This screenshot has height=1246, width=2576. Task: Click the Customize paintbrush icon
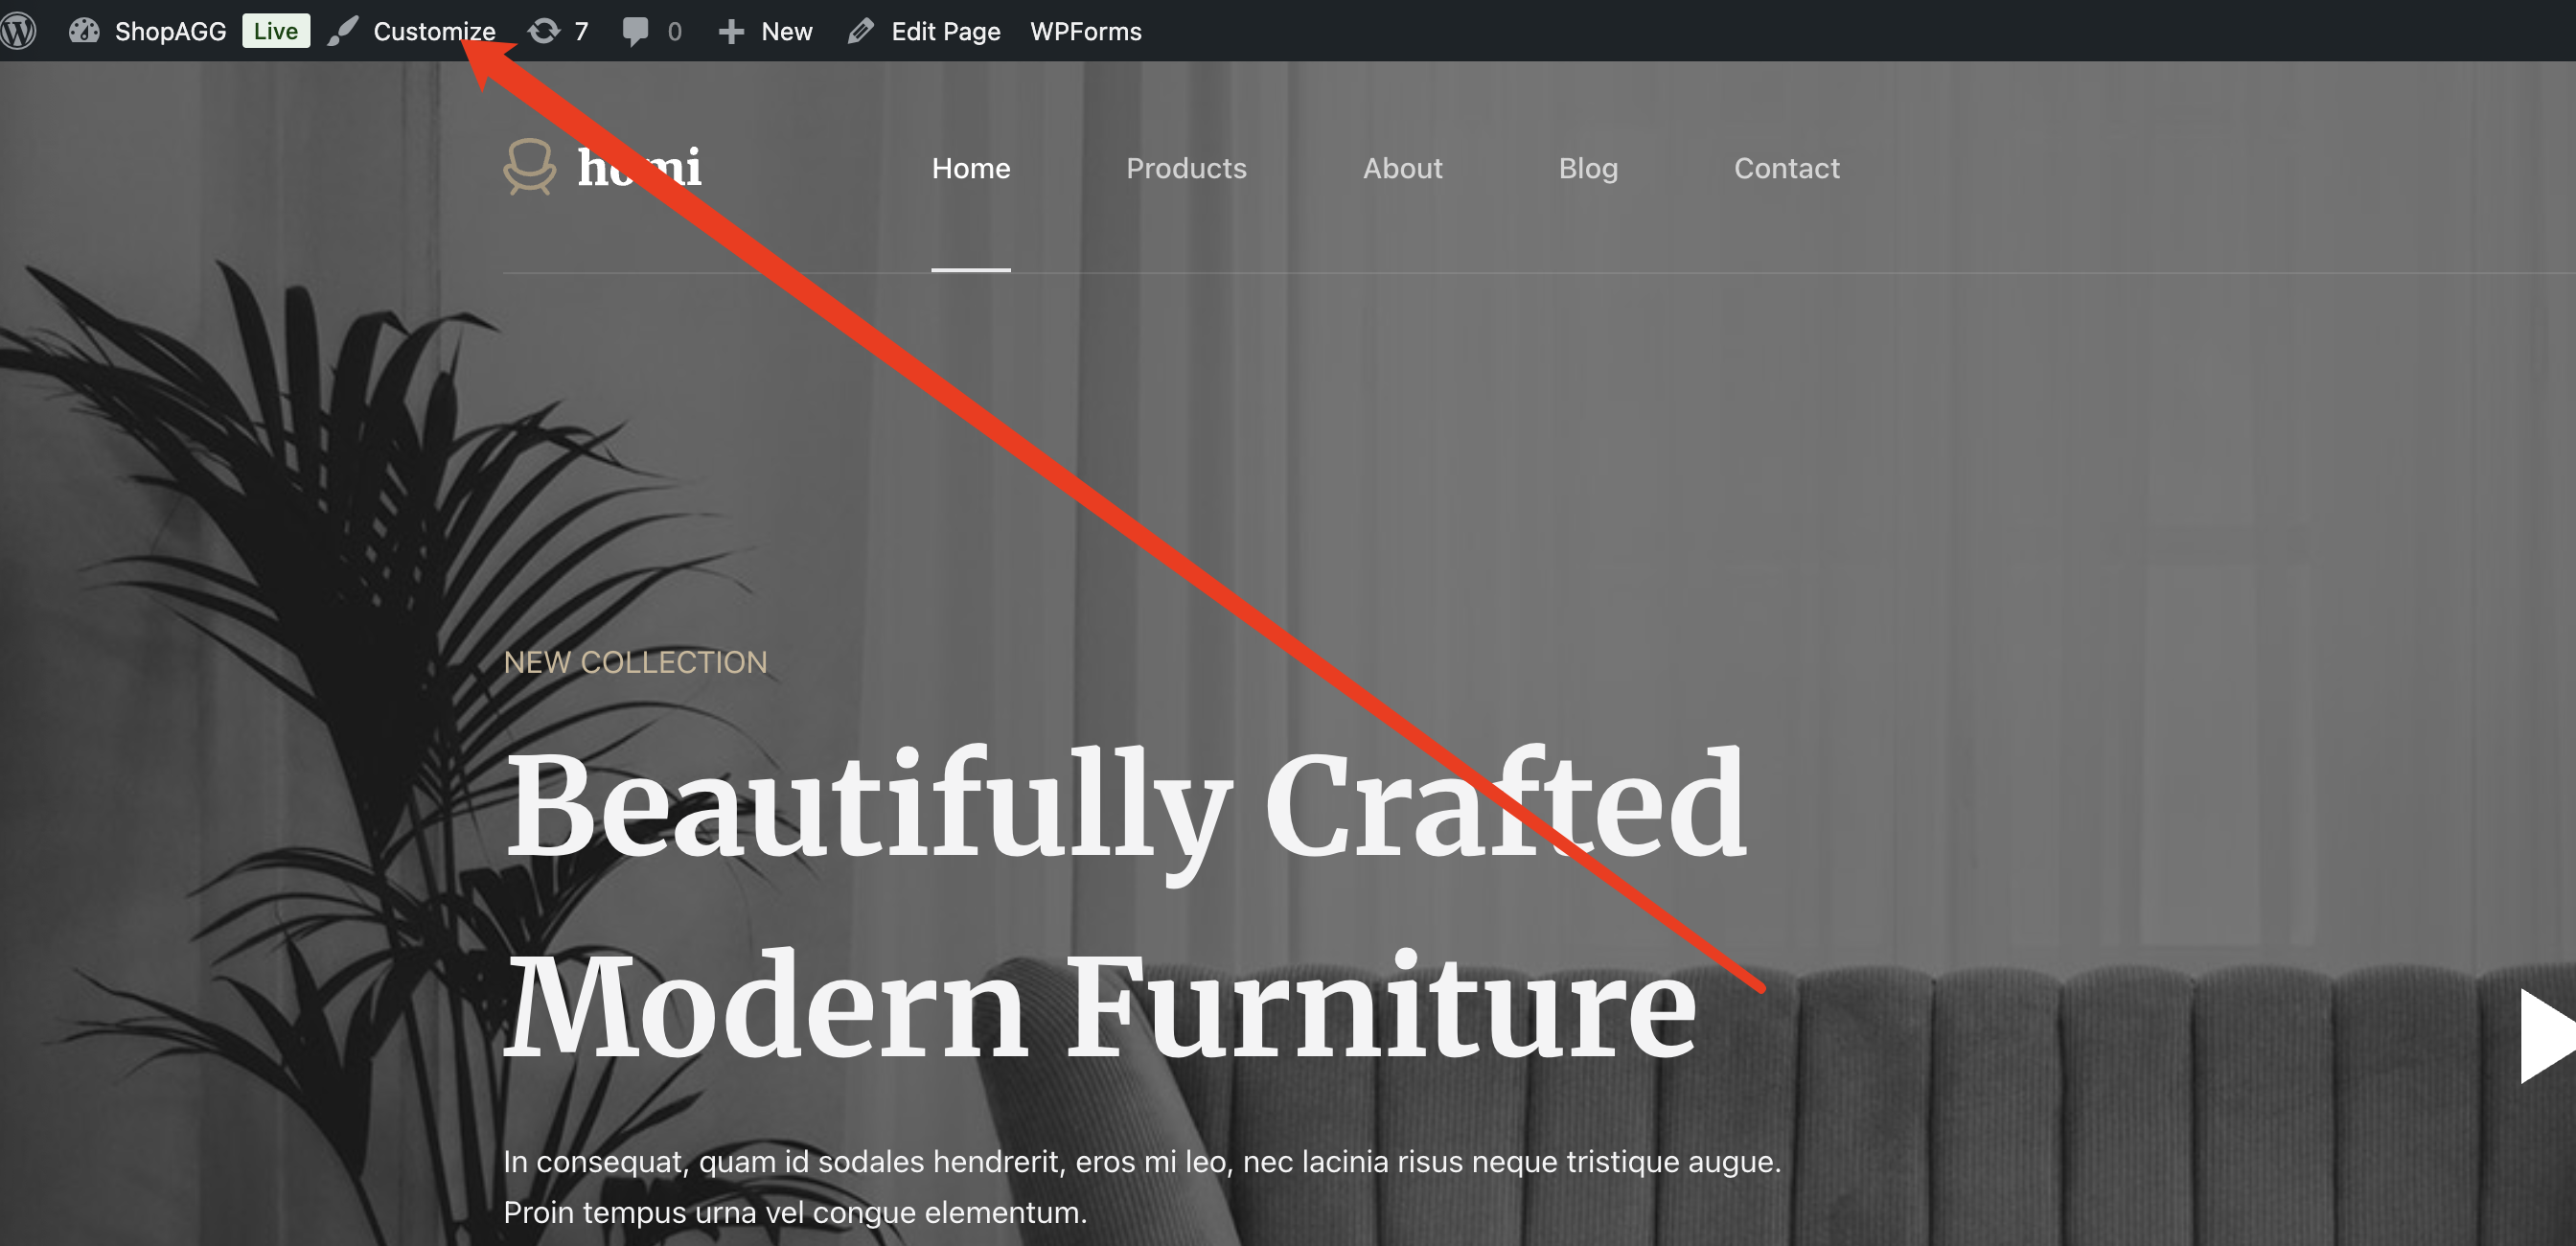click(343, 31)
